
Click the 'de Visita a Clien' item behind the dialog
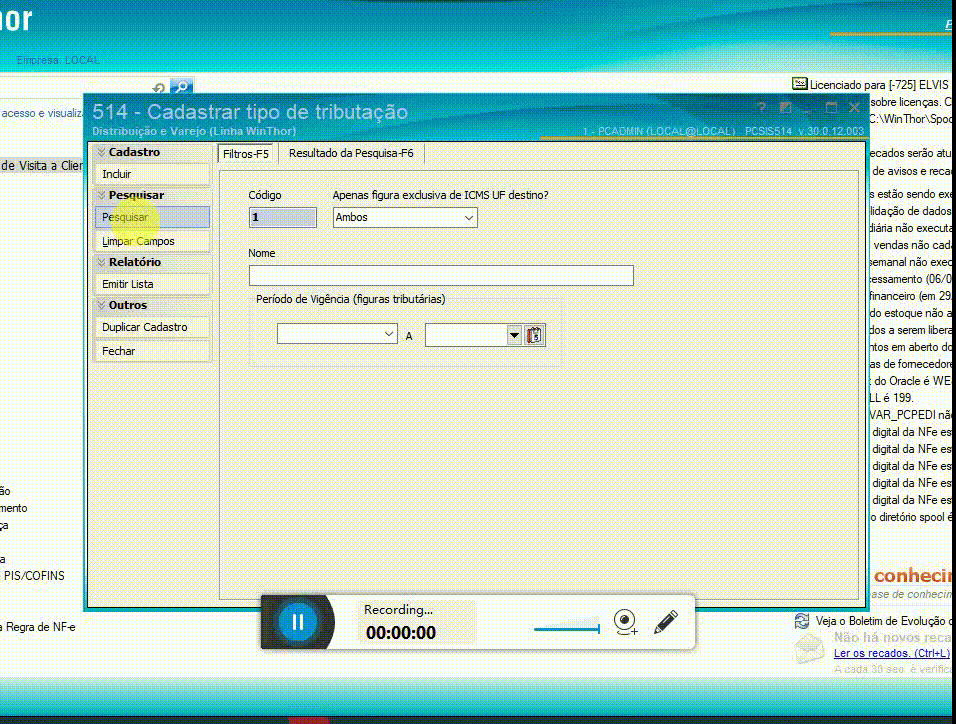point(41,165)
